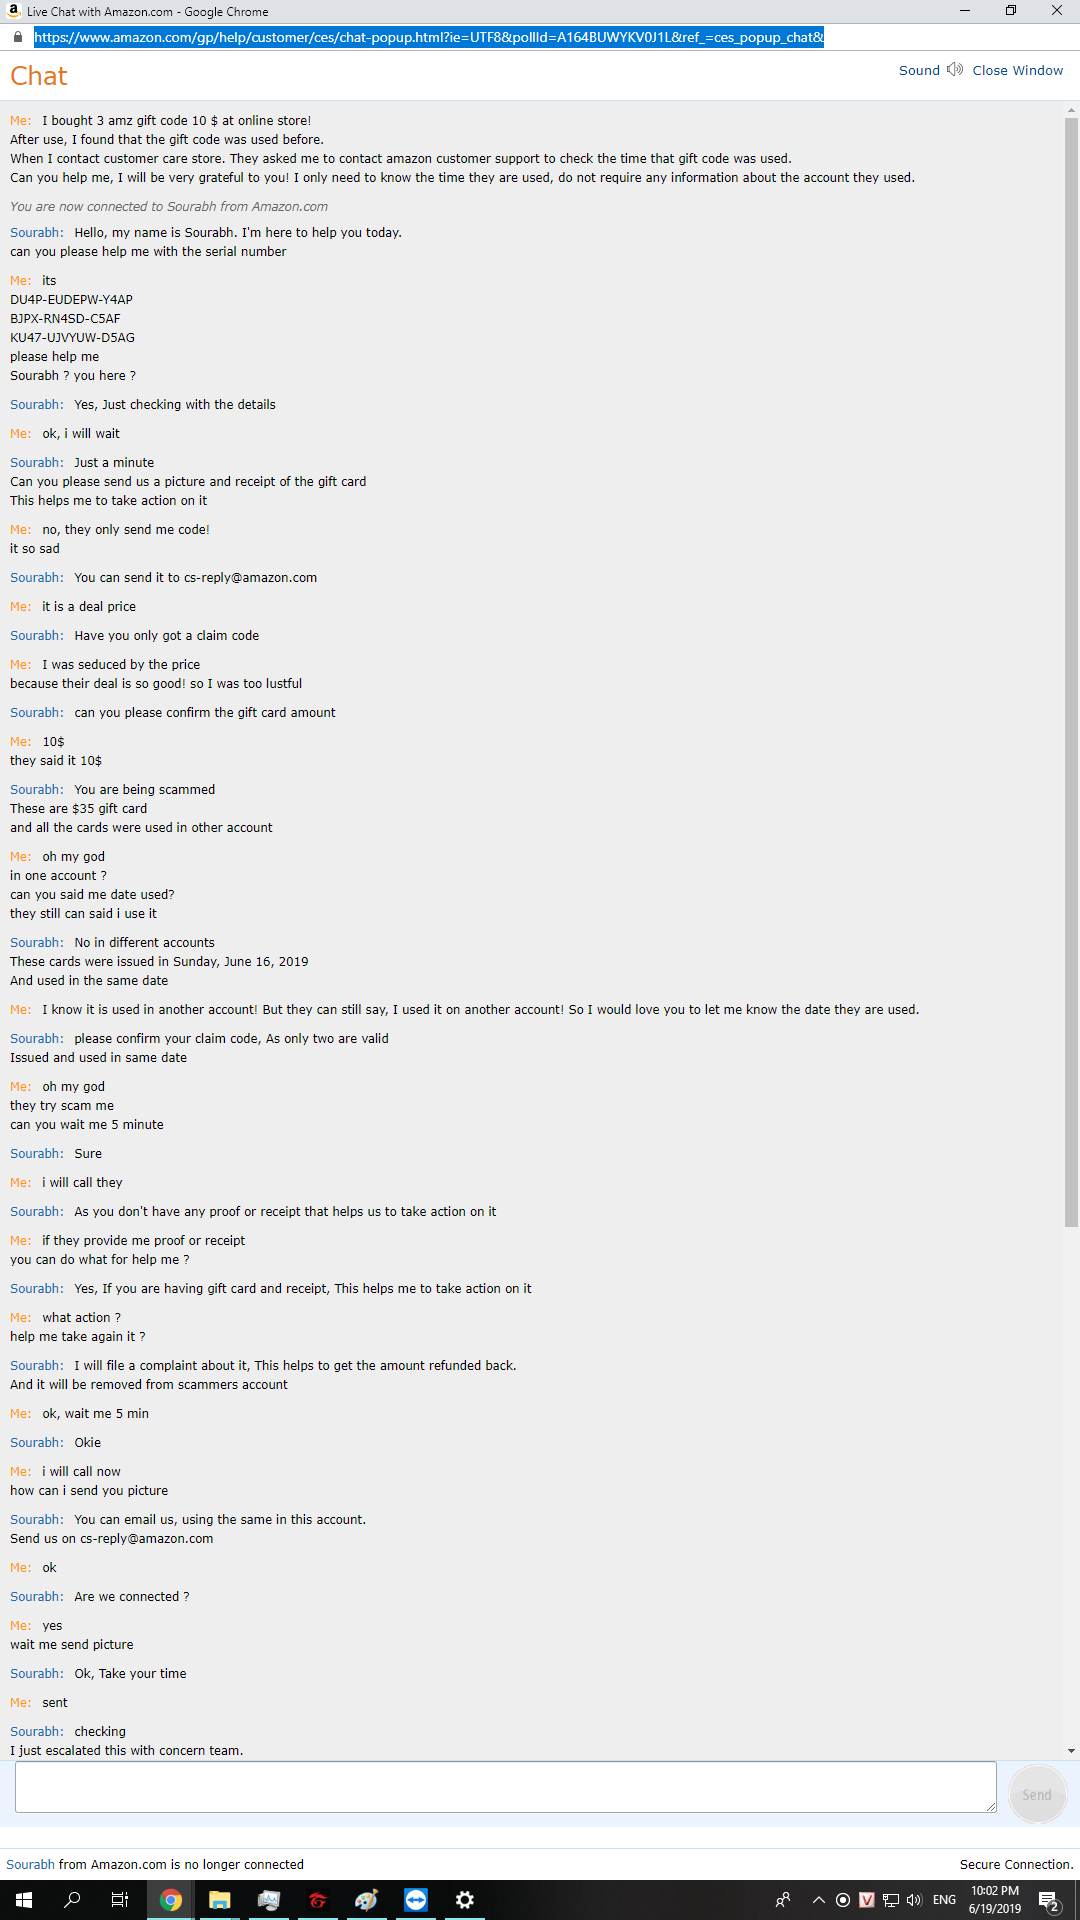Open TeamViewer from the taskbar
1080x1920 pixels.
point(416,1900)
